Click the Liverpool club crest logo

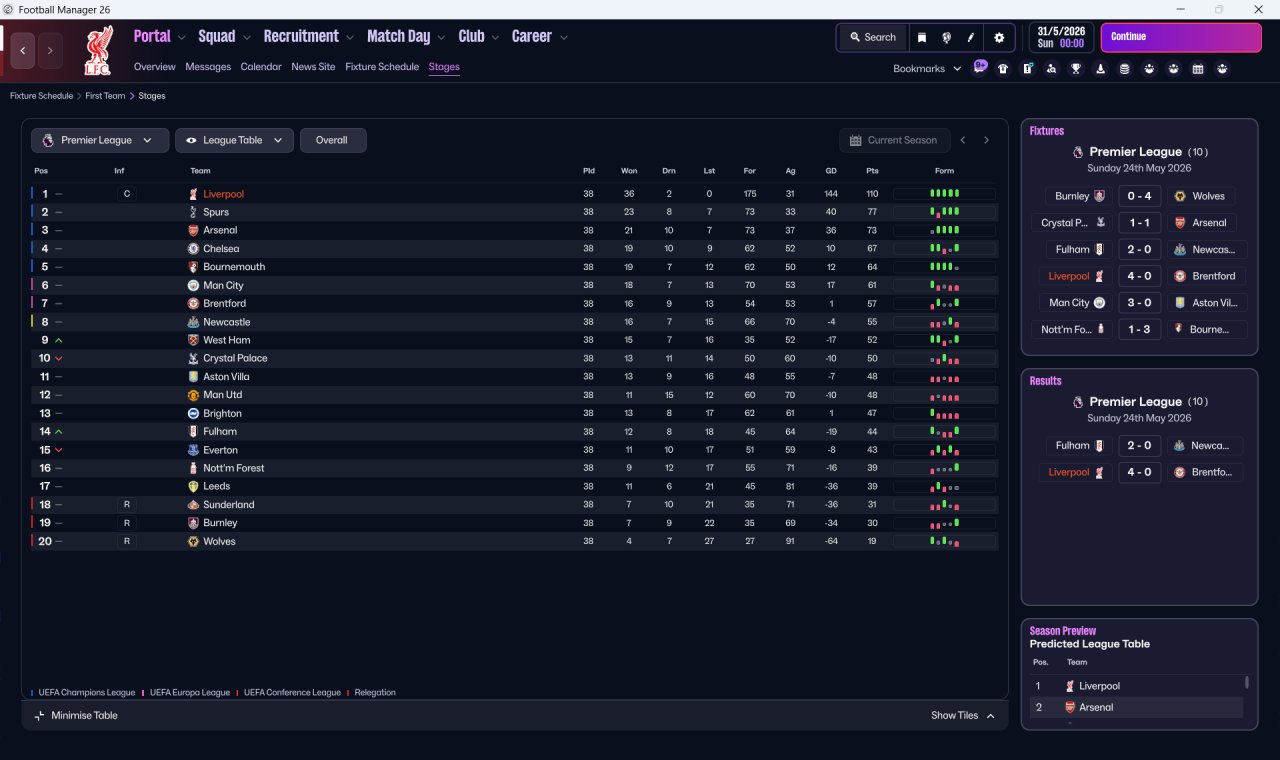pos(98,51)
